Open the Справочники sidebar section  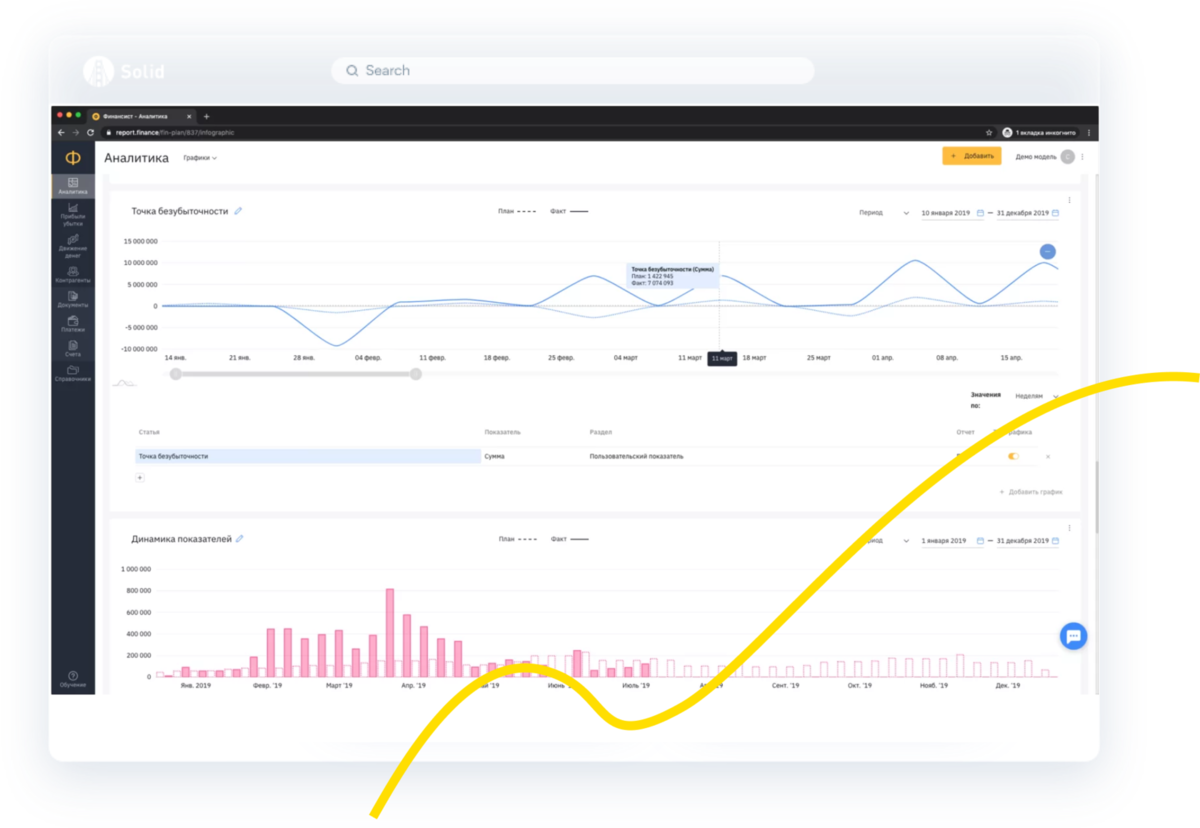tap(73, 374)
